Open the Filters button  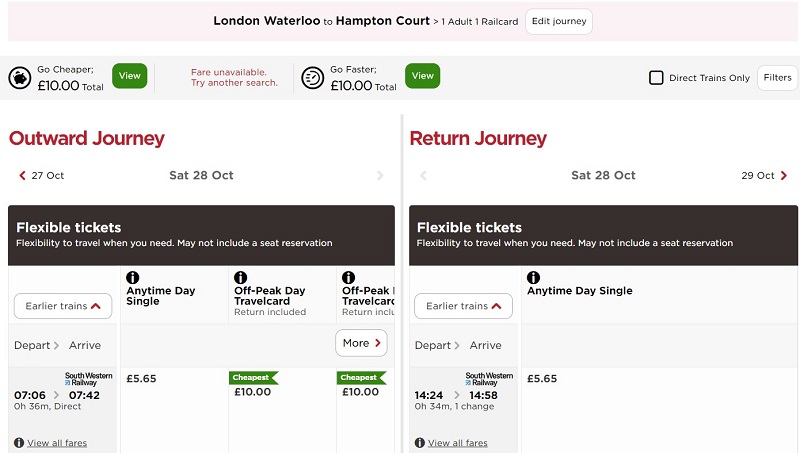tap(777, 78)
